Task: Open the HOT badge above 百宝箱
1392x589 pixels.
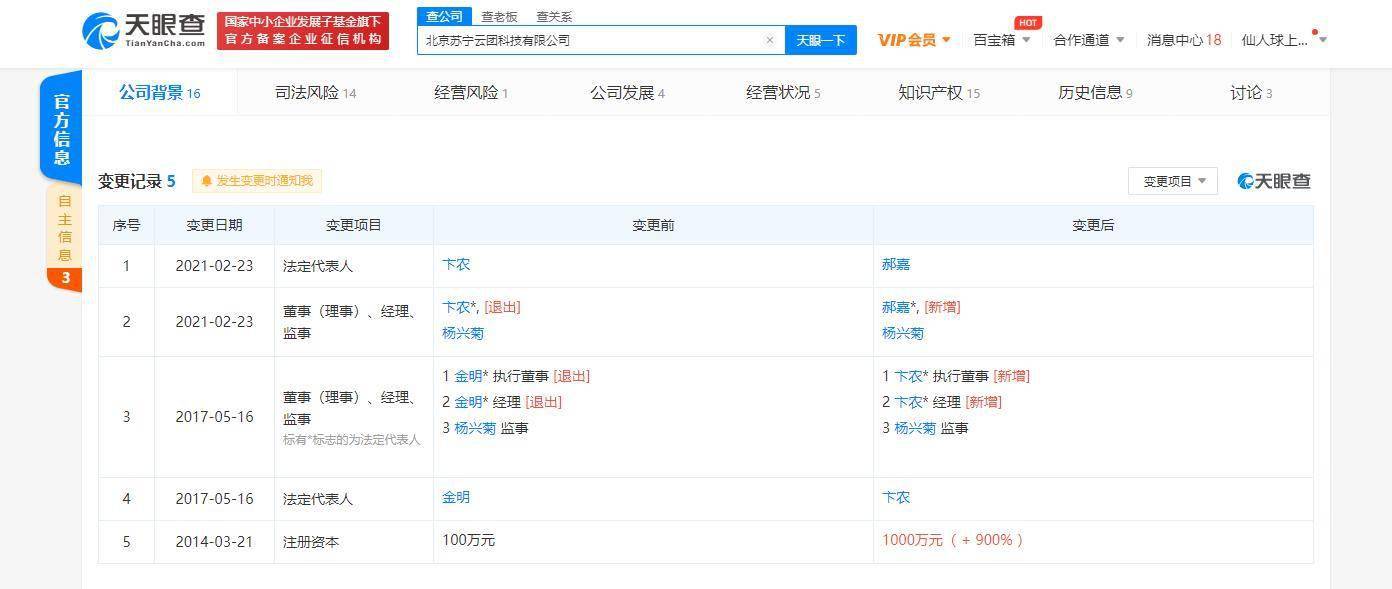Action: 1028,22
